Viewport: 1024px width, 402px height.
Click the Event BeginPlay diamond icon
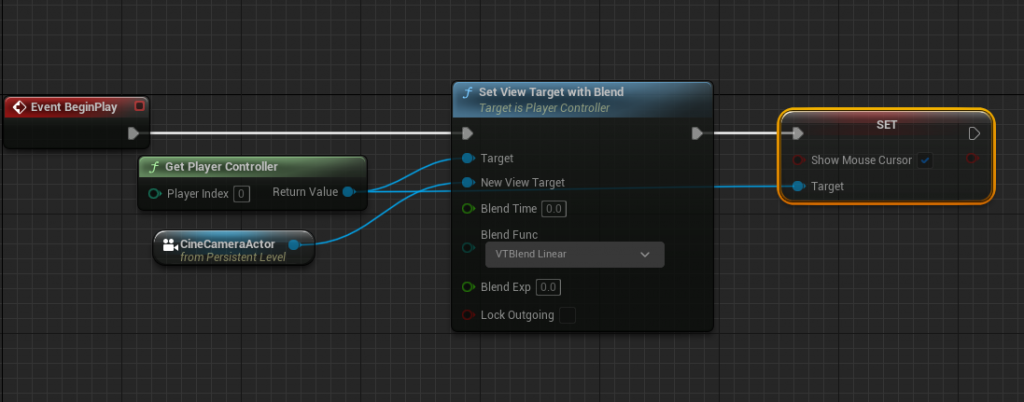pos(19,107)
